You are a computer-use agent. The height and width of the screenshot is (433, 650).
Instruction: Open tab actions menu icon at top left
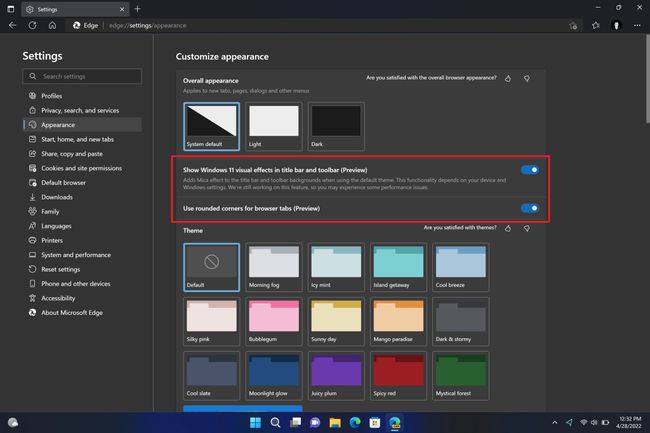(x=11, y=9)
